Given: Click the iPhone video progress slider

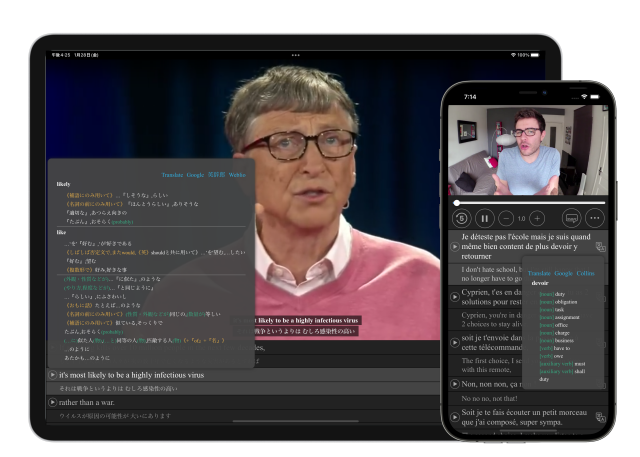Looking at the screenshot, I should pyautogui.click(x=529, y=202).
